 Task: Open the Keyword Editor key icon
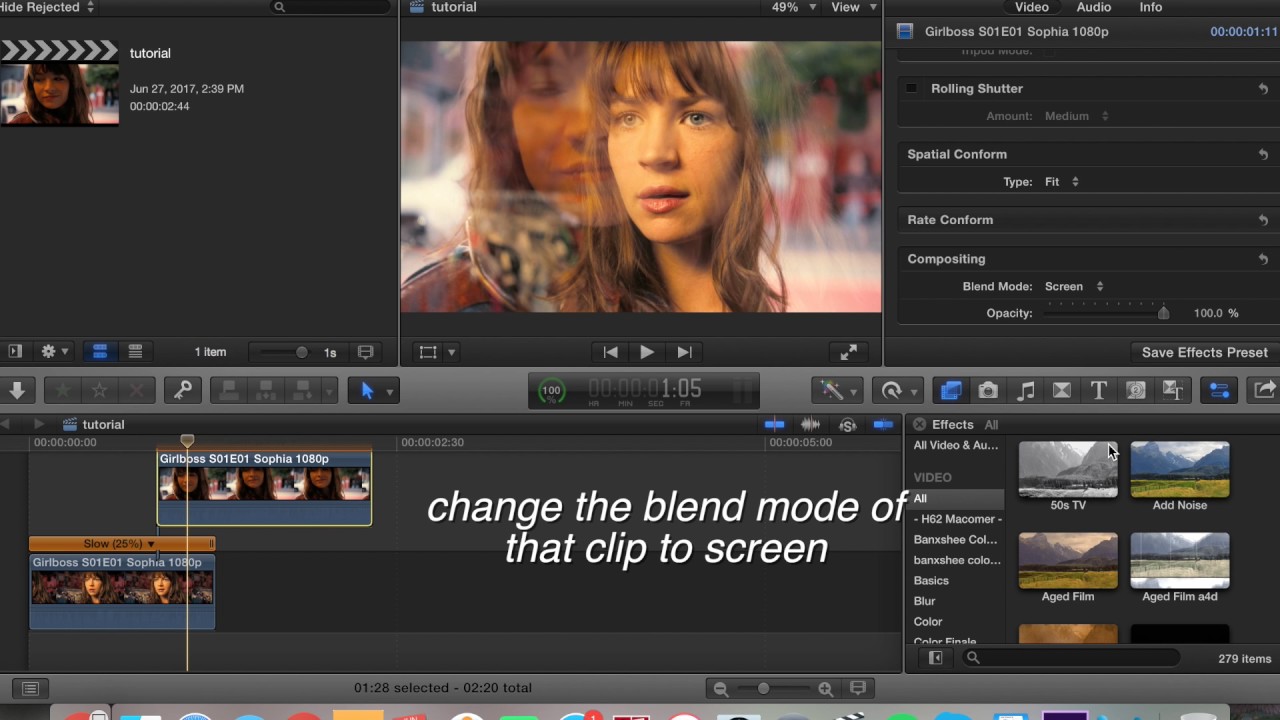click(183, 391)
